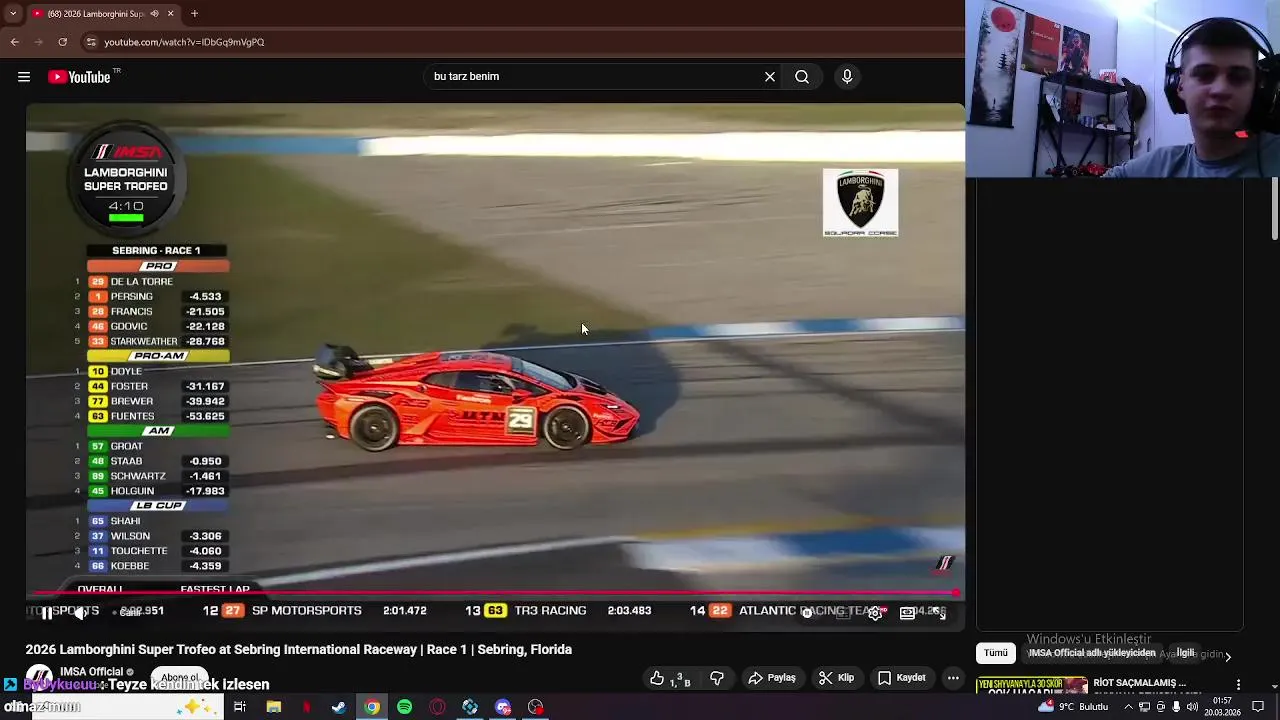
Task: Create a clip with the Klip button
Action: tap(836, 678)
